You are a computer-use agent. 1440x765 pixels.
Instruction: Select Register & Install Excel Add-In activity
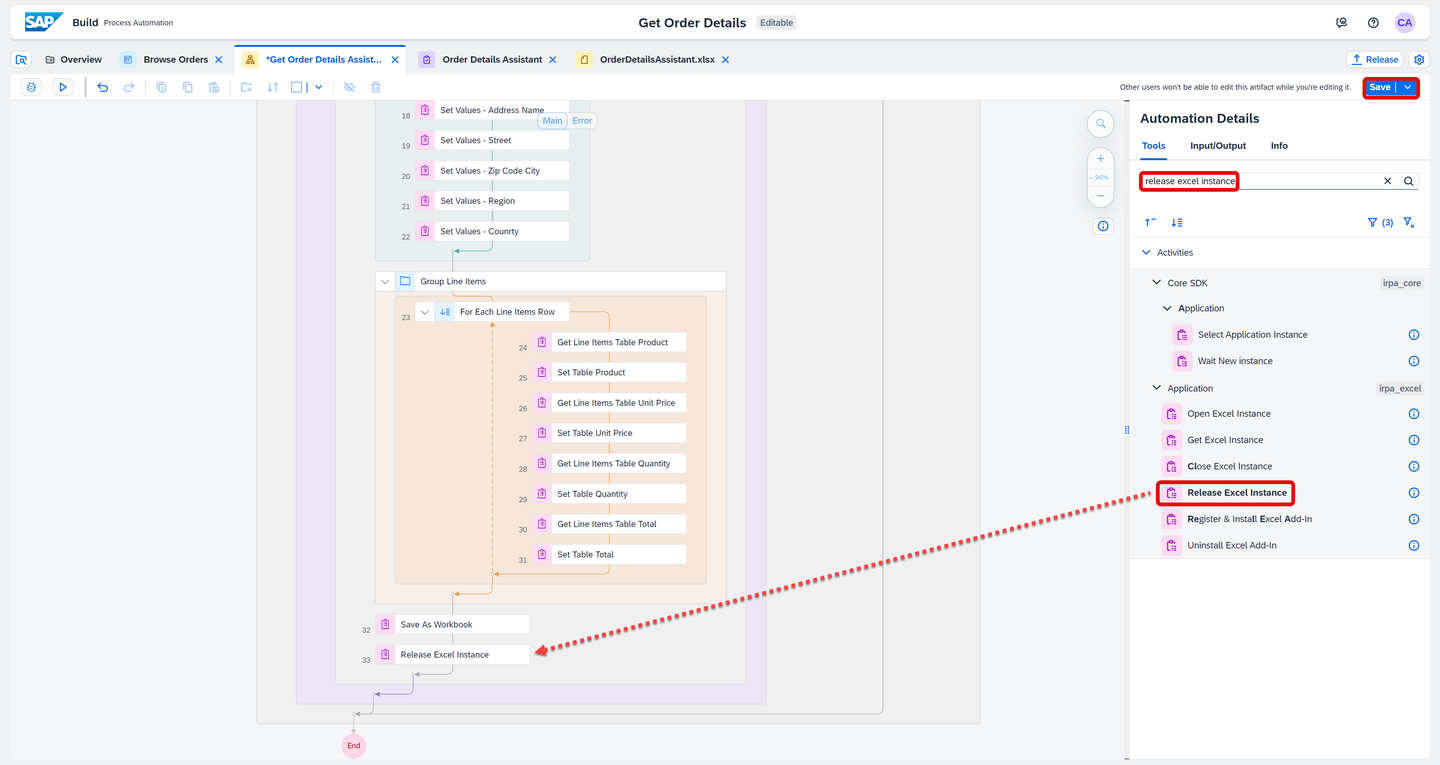click(1249, 519)
